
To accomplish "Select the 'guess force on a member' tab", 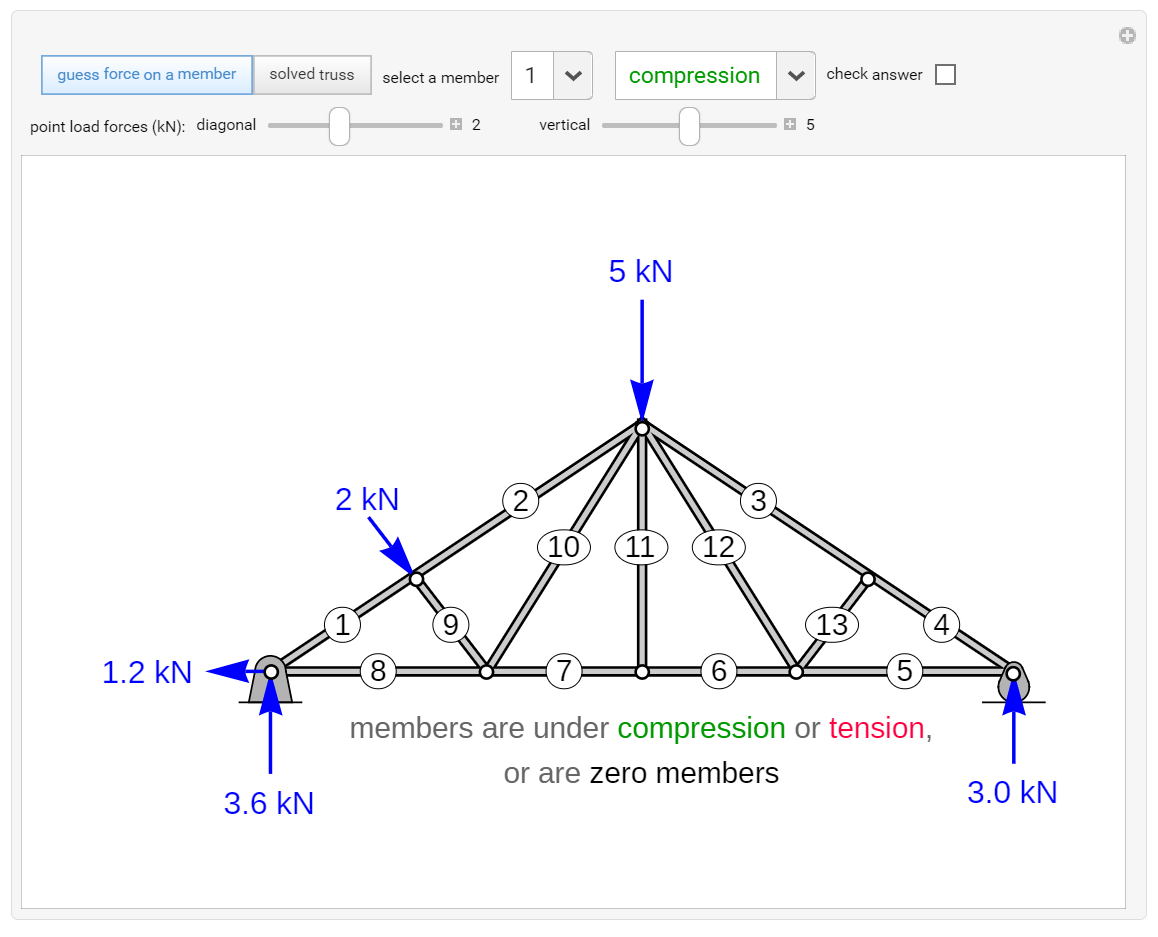I will point(147,75).
